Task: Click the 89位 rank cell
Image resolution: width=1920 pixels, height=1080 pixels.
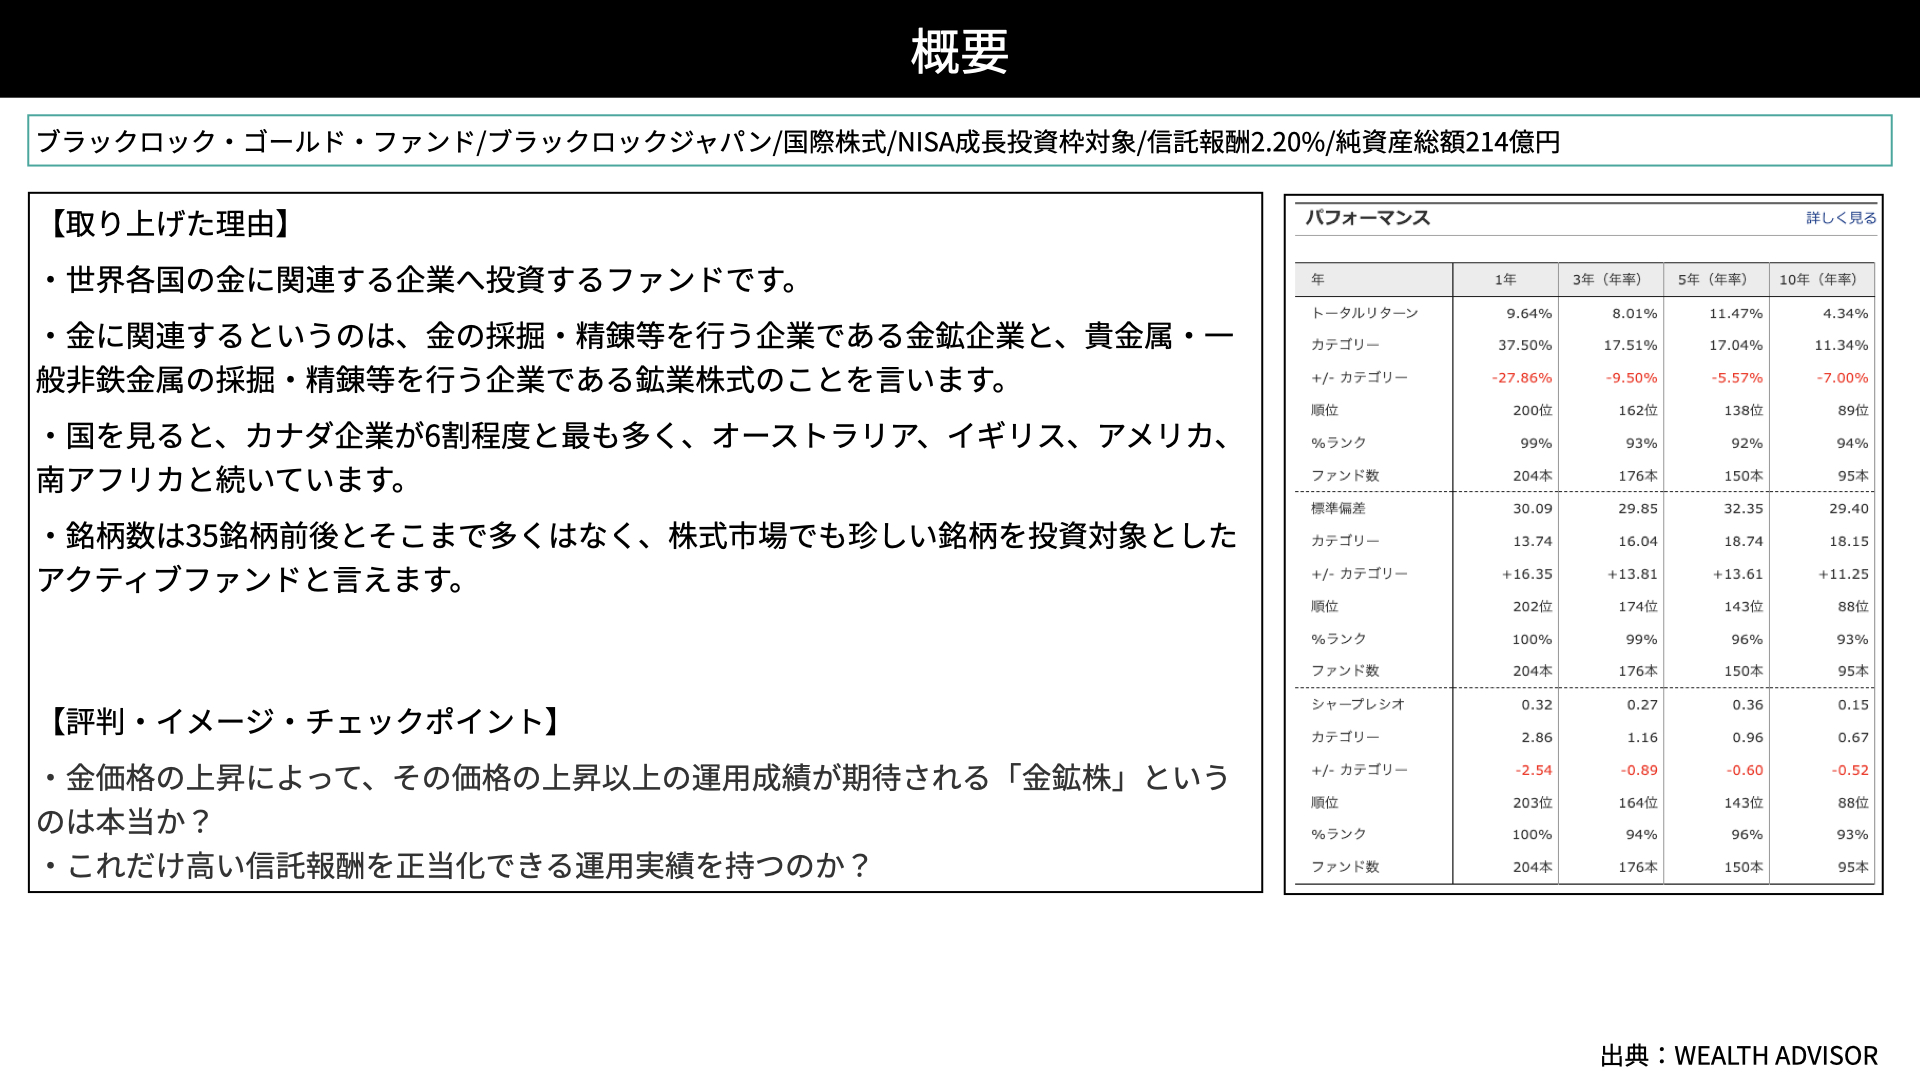Action: point(1853,410)
